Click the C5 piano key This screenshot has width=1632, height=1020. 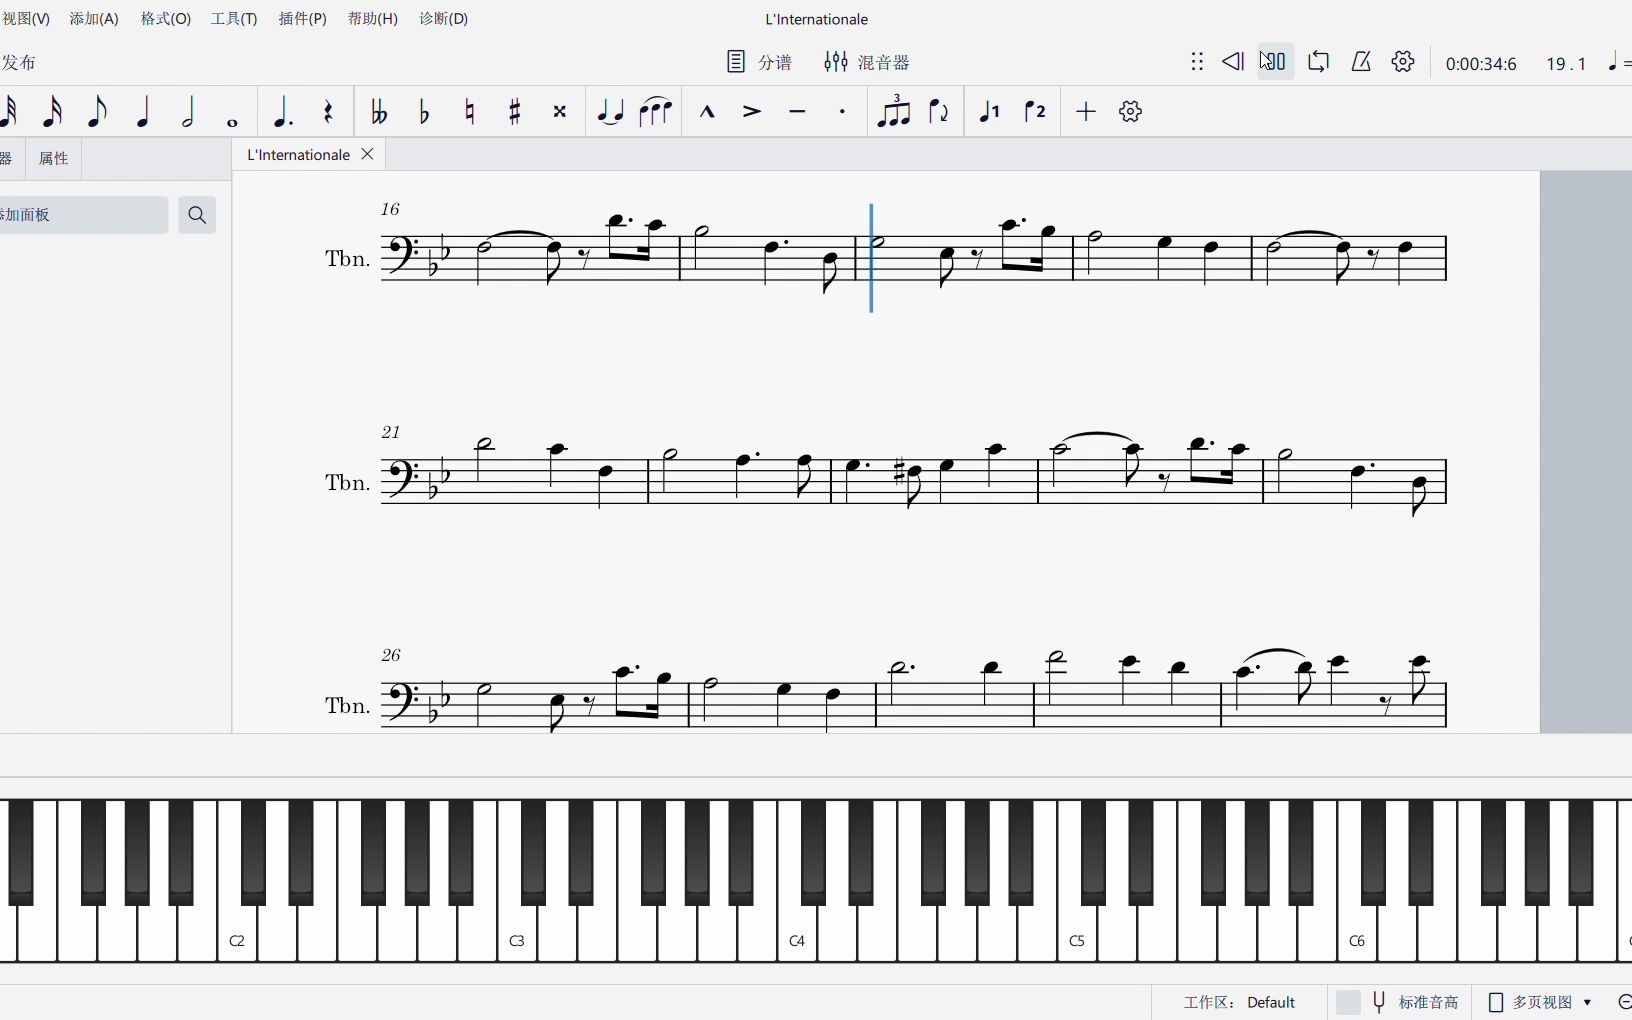[x=1077, y=935]
